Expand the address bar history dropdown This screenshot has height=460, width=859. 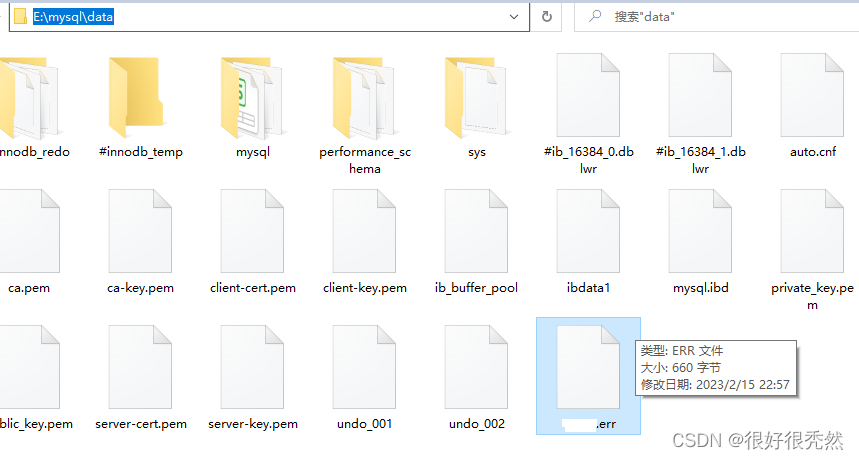coord(514,16)
